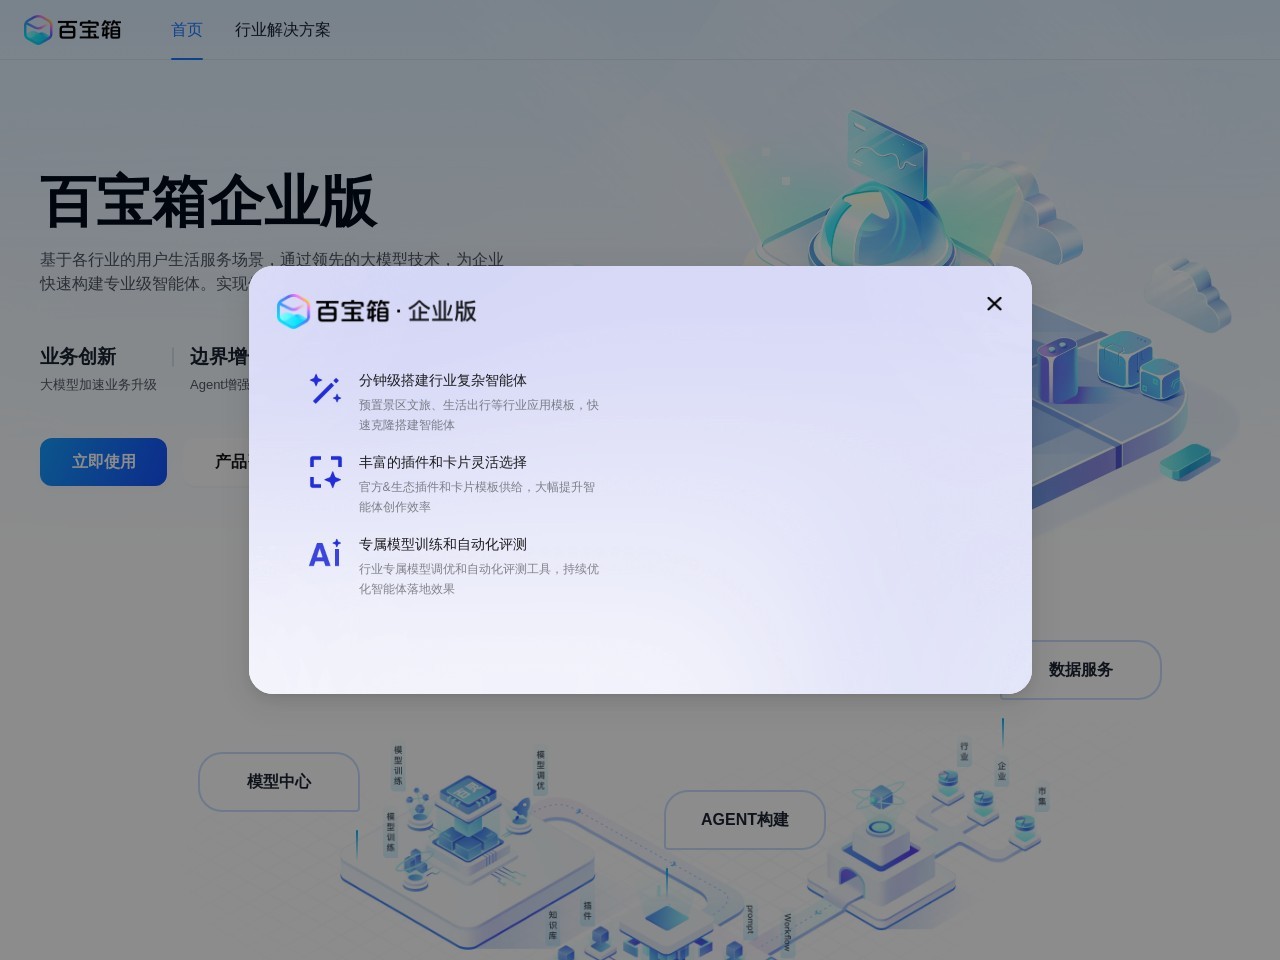Click the chip processor illustration near 模型中心
1280x960 pixels.
point(468,800)
